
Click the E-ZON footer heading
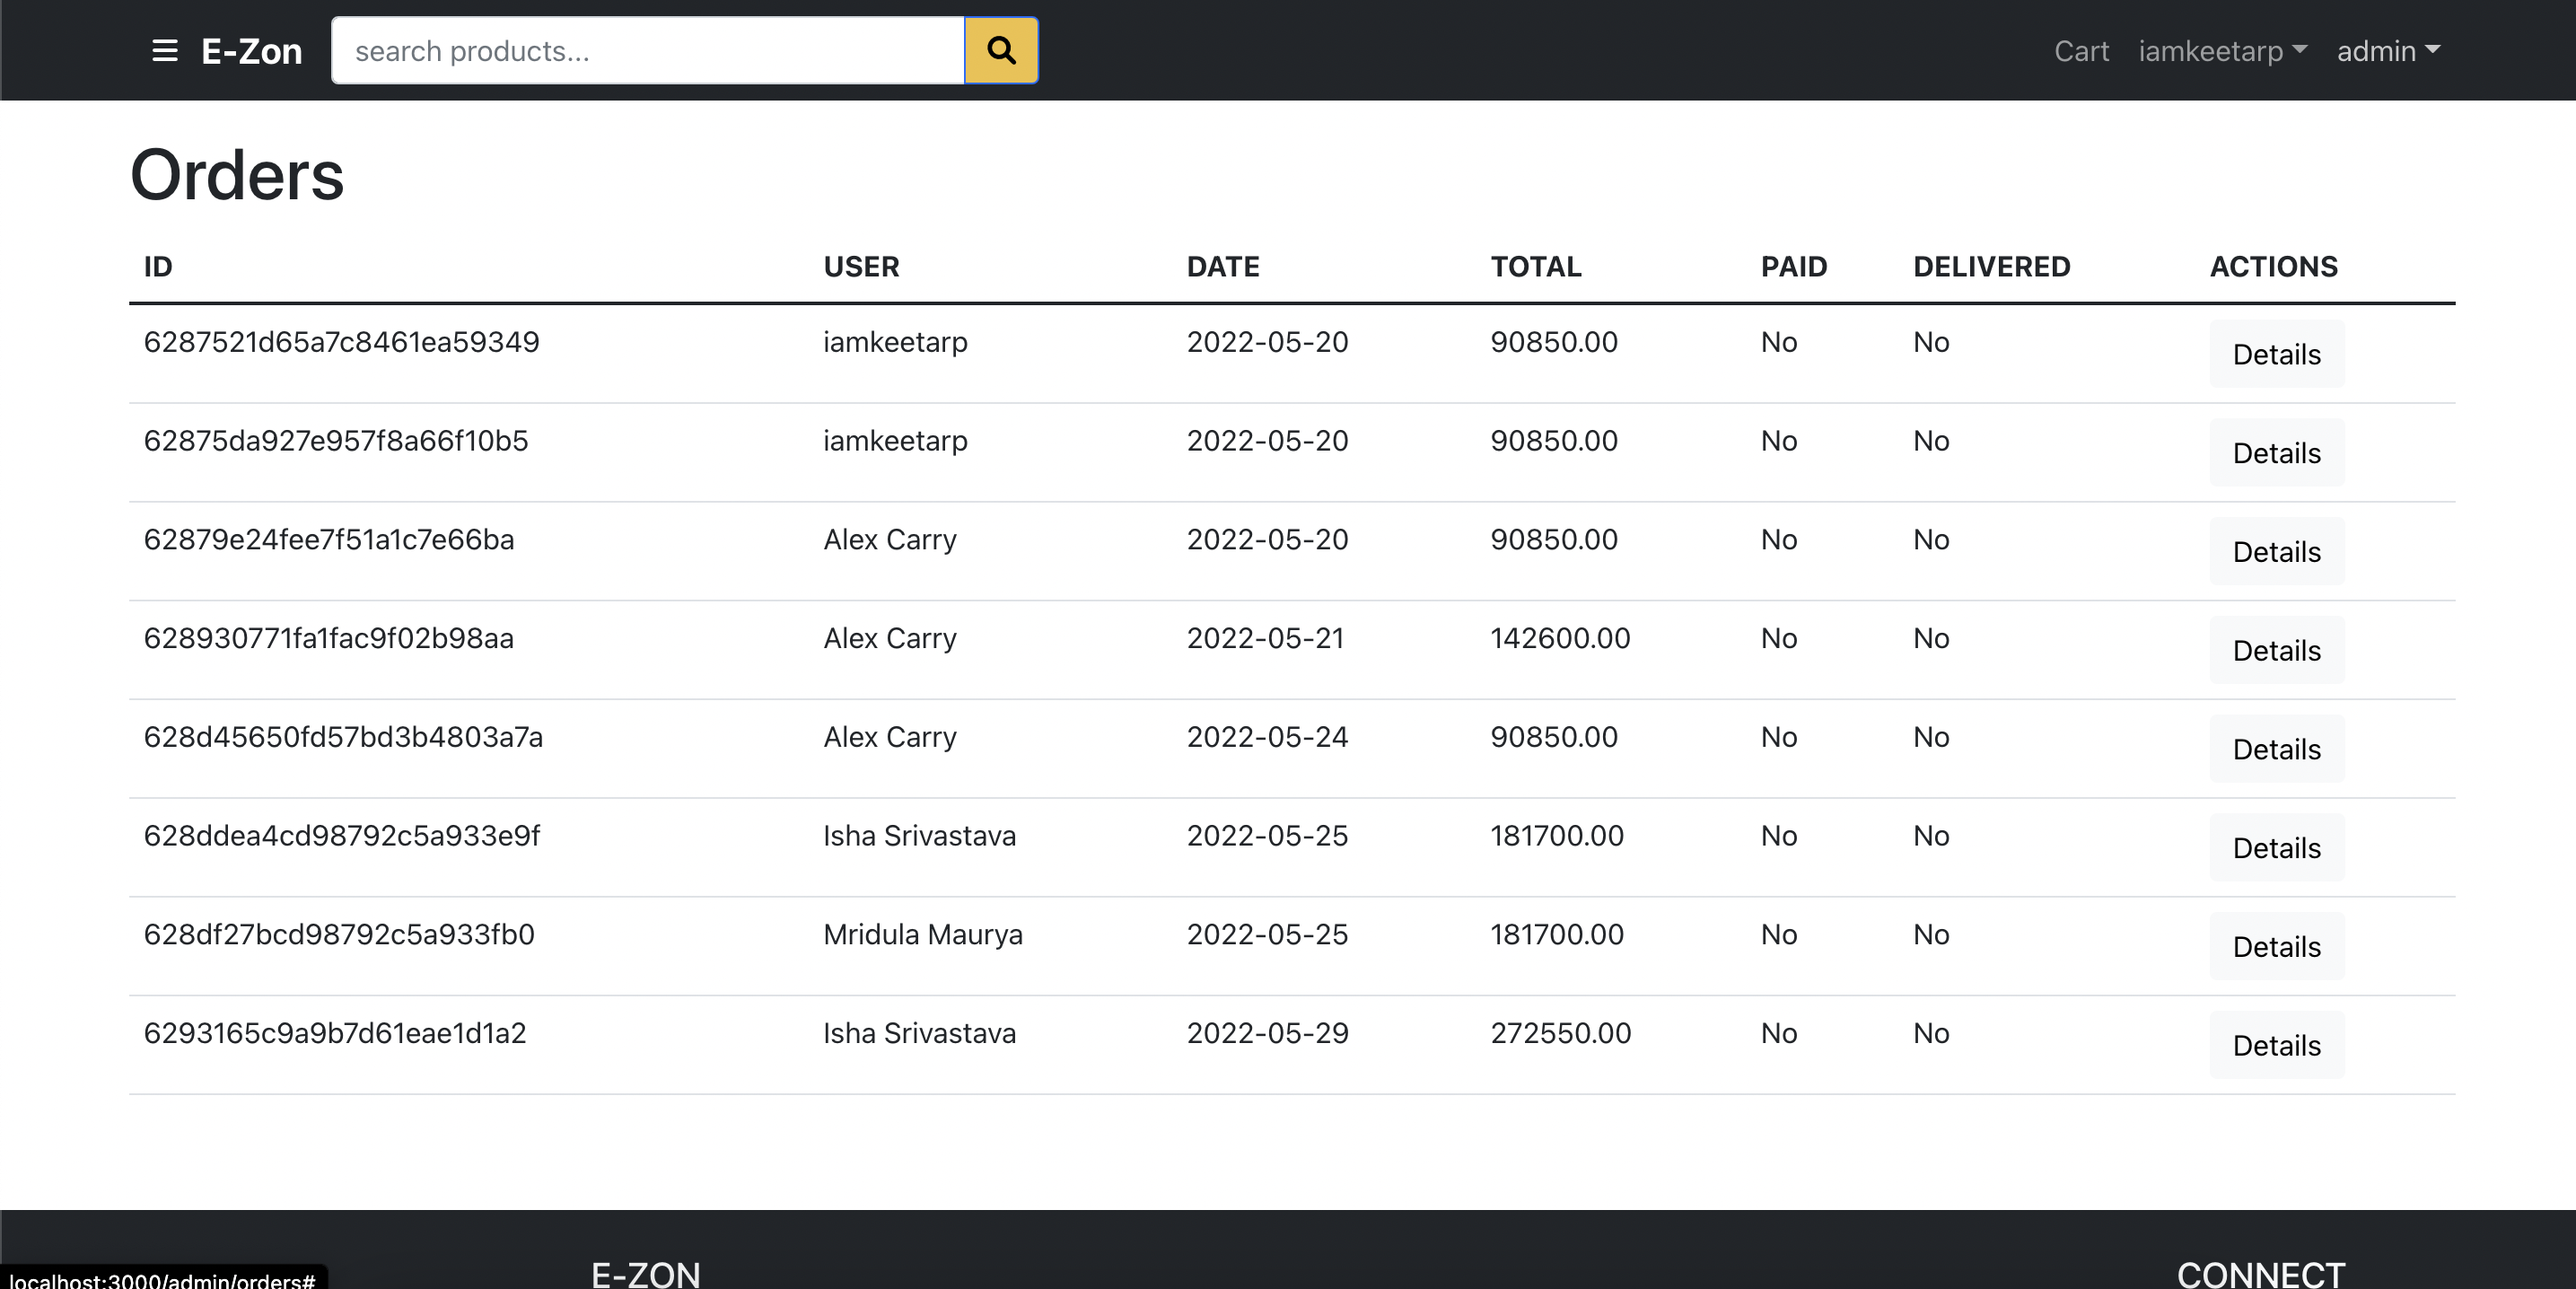[x=645, y=1274]
